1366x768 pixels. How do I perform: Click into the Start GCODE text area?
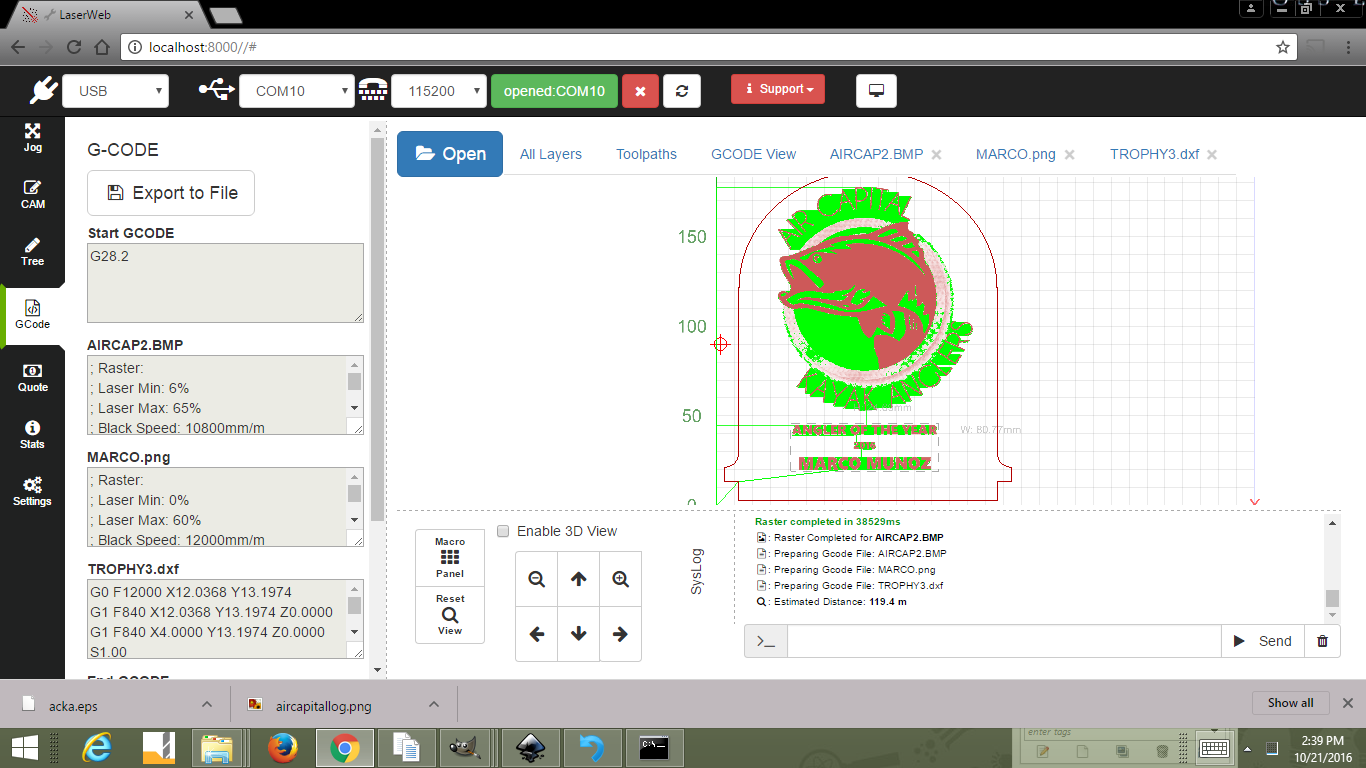tap(226, 283)
